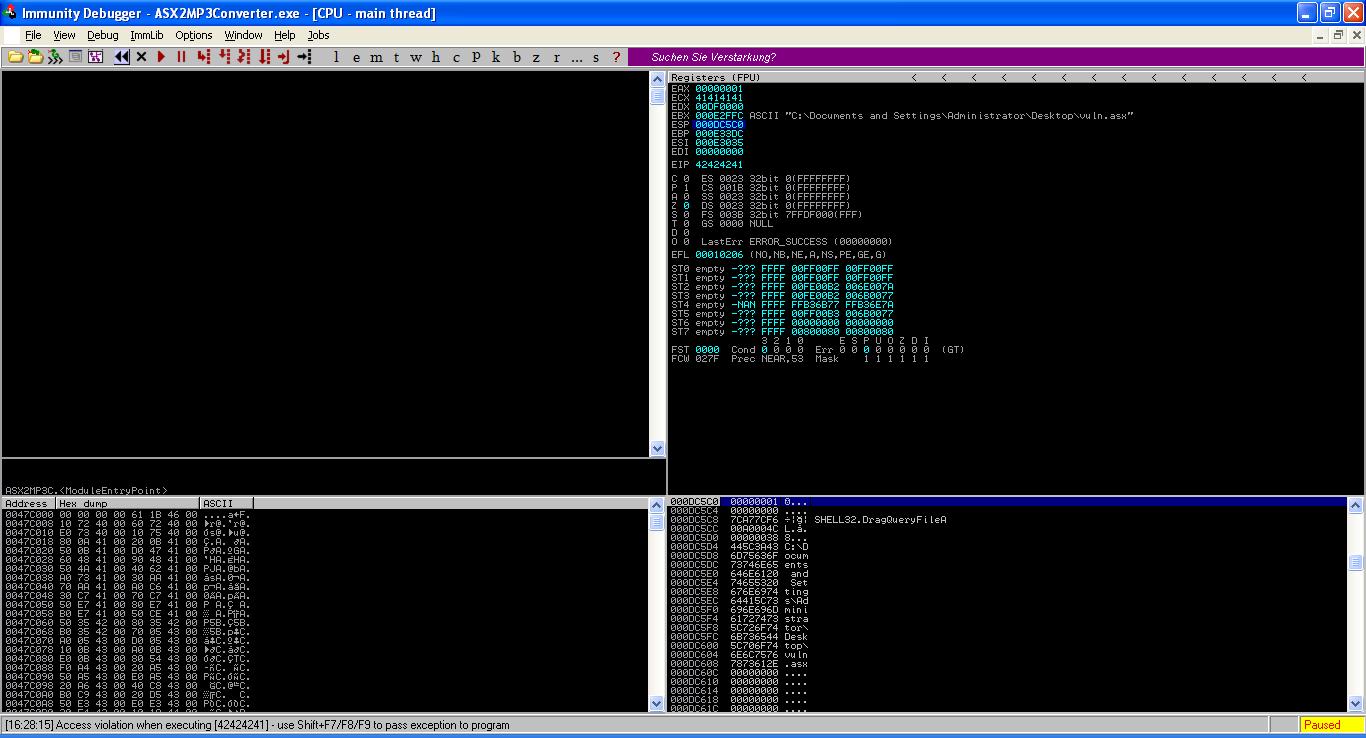Click the Hex dump column header
1366x738 pixels.
[127, 503]
